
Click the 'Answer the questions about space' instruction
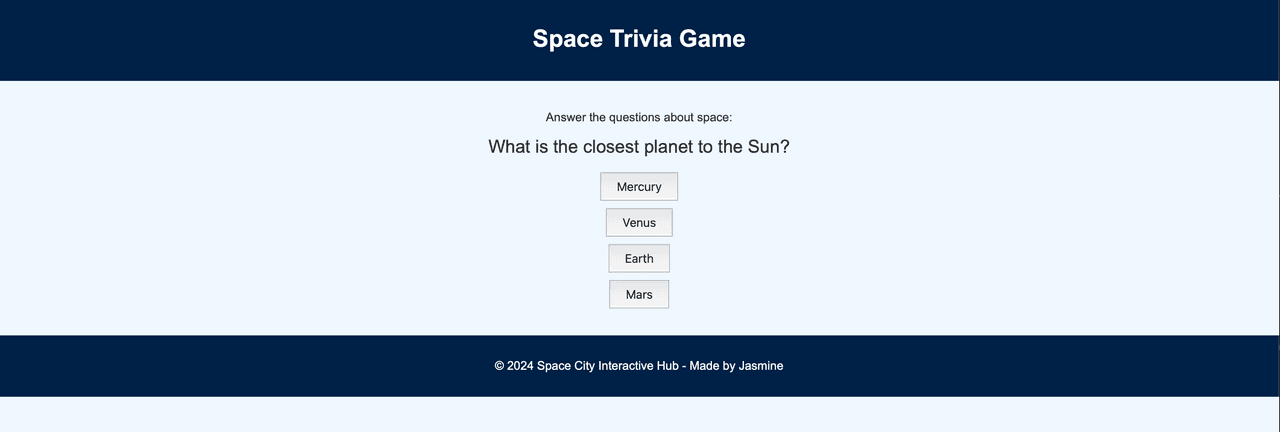[x=639, y=117]
